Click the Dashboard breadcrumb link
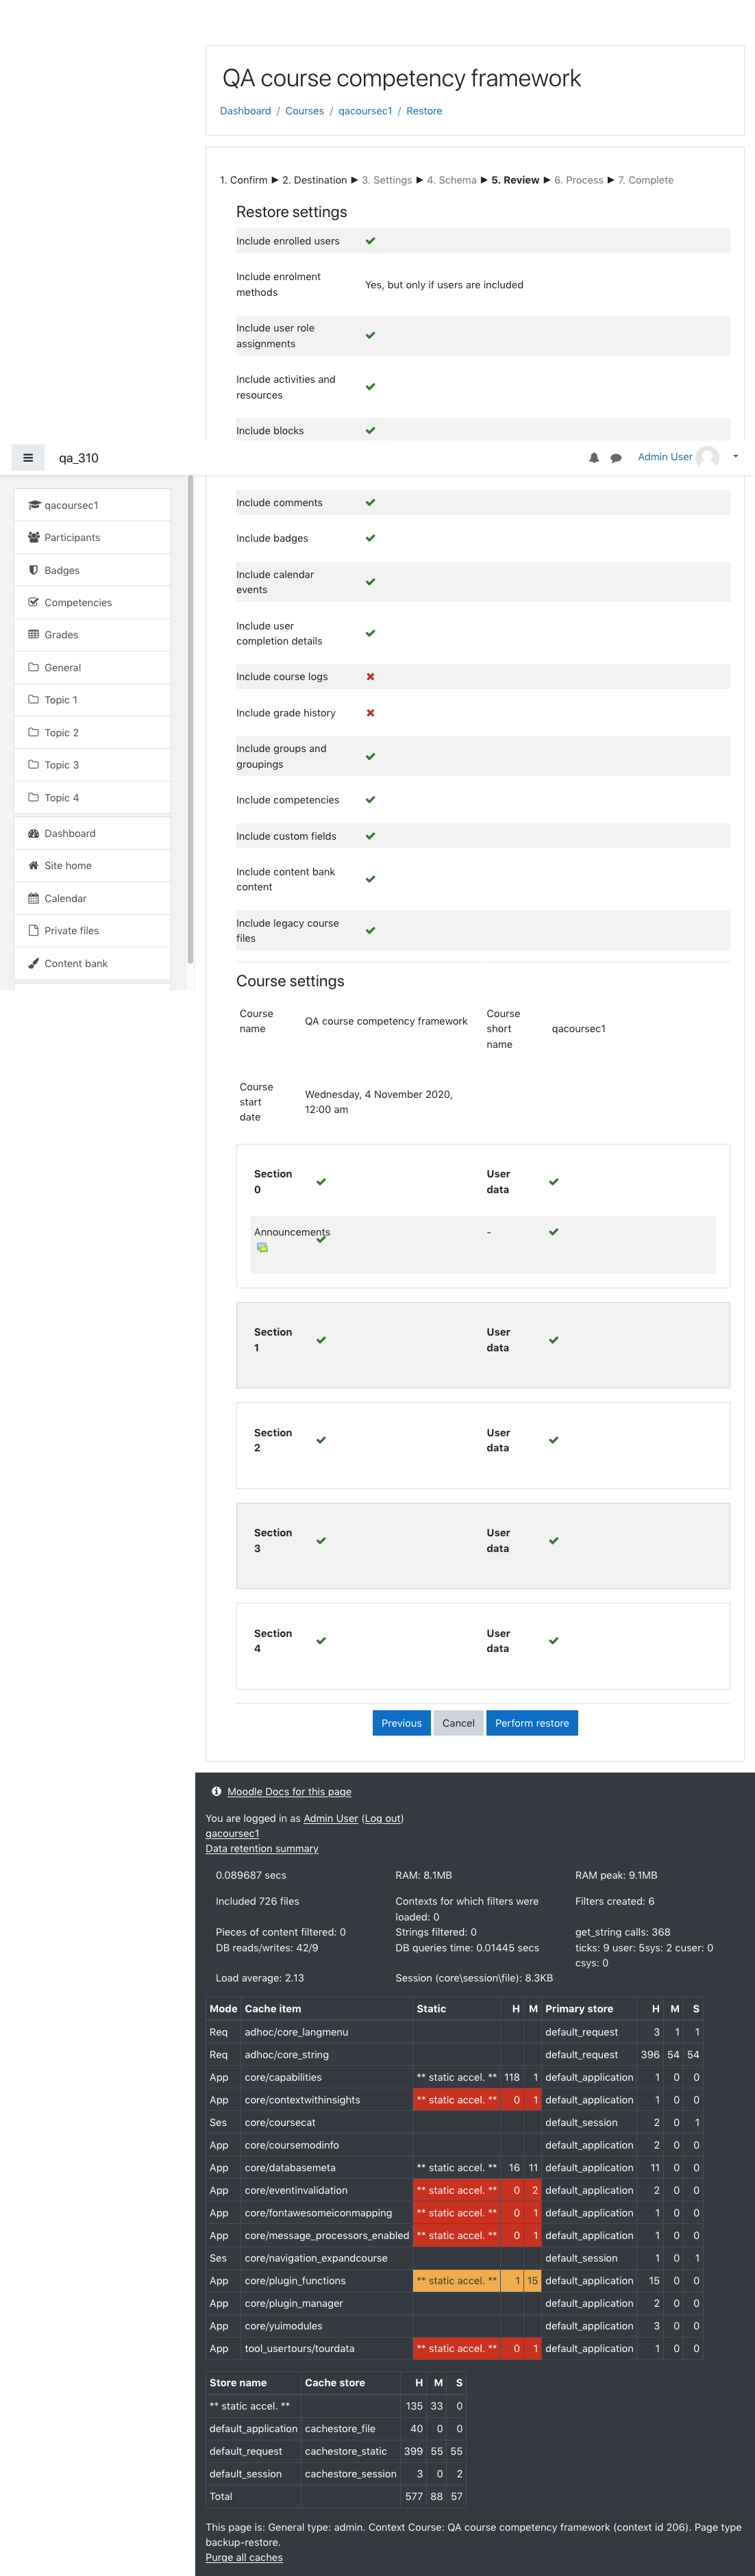Screen dimensions: 755x2576 245,111
